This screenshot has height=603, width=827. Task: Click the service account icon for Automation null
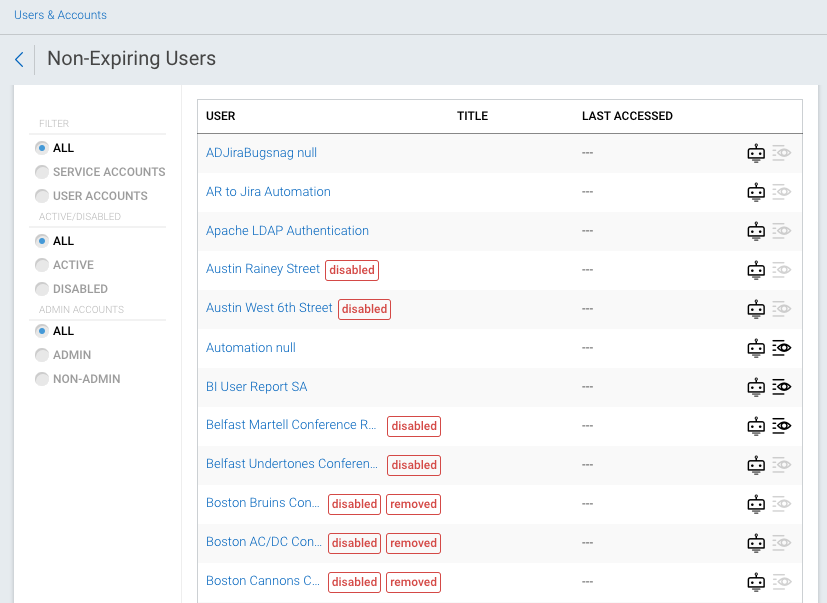pos(756,348)
